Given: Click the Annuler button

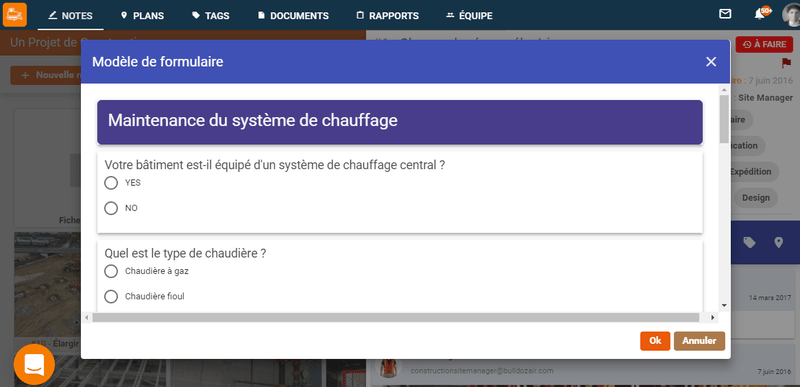Looking at the screenshot, I should tap(699, 341).
